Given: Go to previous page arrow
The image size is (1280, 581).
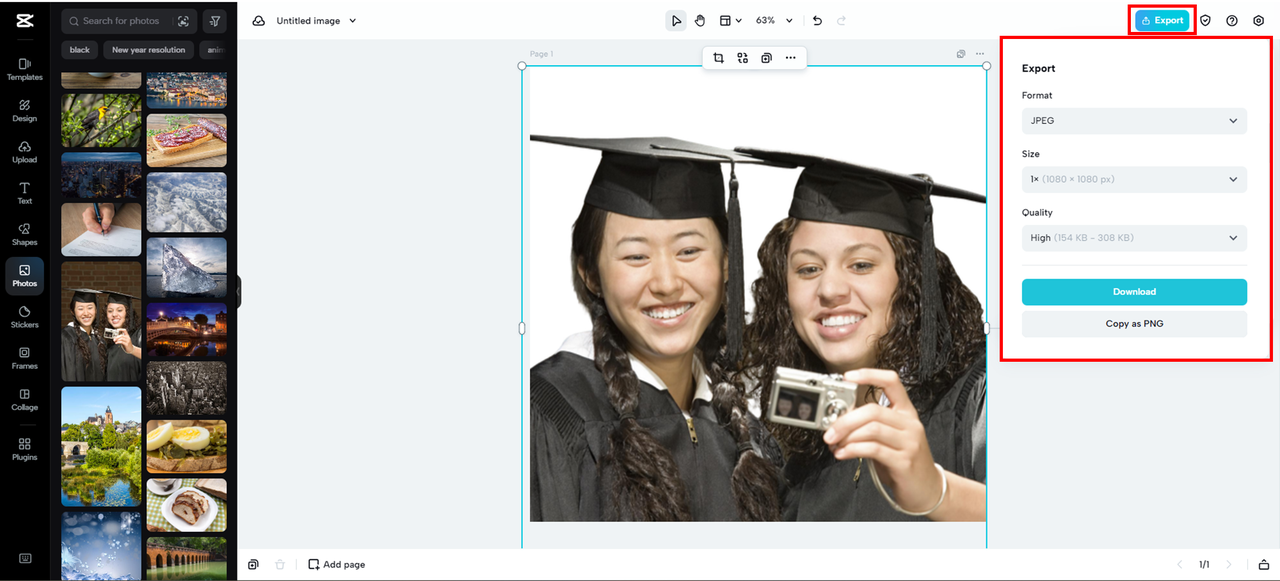Looking at the screenshot, I should click(1180, 565).
